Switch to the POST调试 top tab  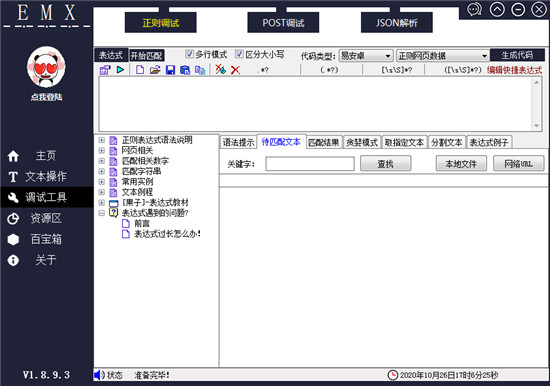tap(283, 23)
